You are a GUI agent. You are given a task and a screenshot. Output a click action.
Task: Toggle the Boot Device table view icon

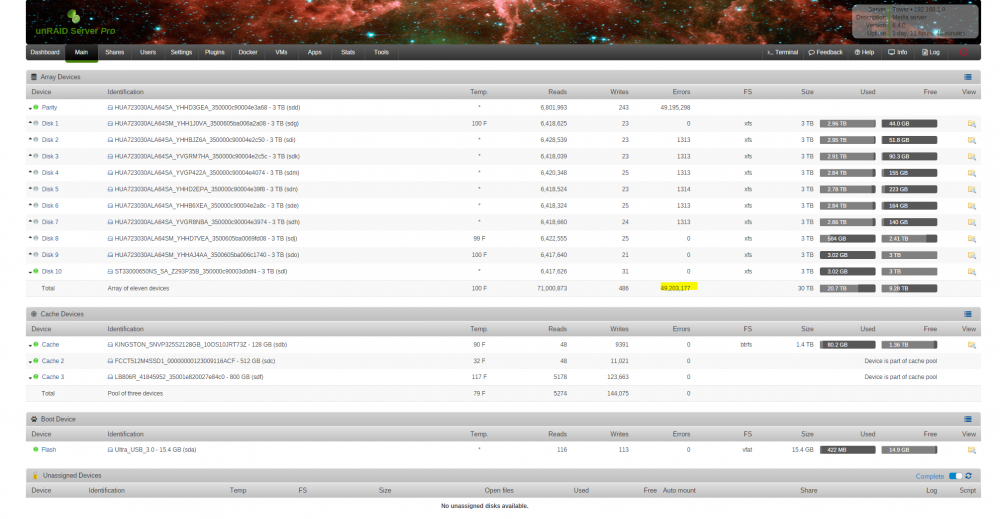click(x=968, y=420)
